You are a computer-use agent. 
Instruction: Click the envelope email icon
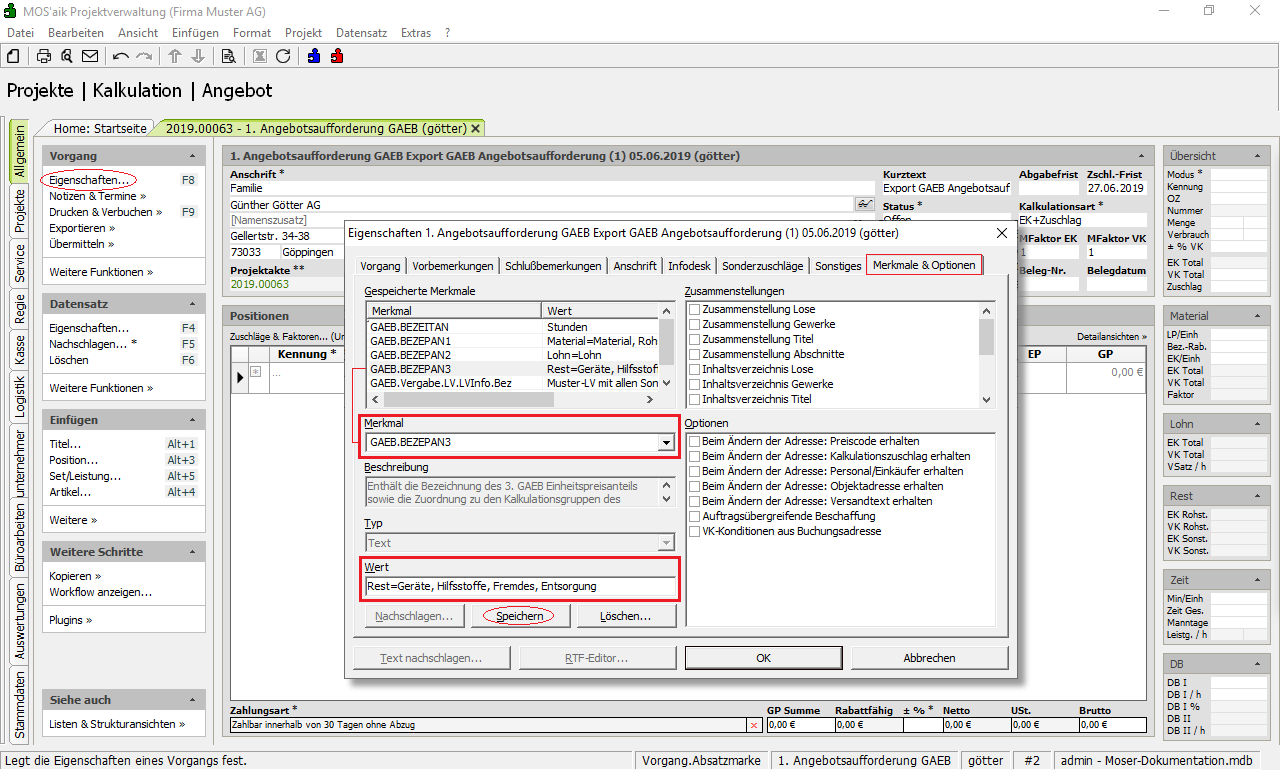coord(90,56)
